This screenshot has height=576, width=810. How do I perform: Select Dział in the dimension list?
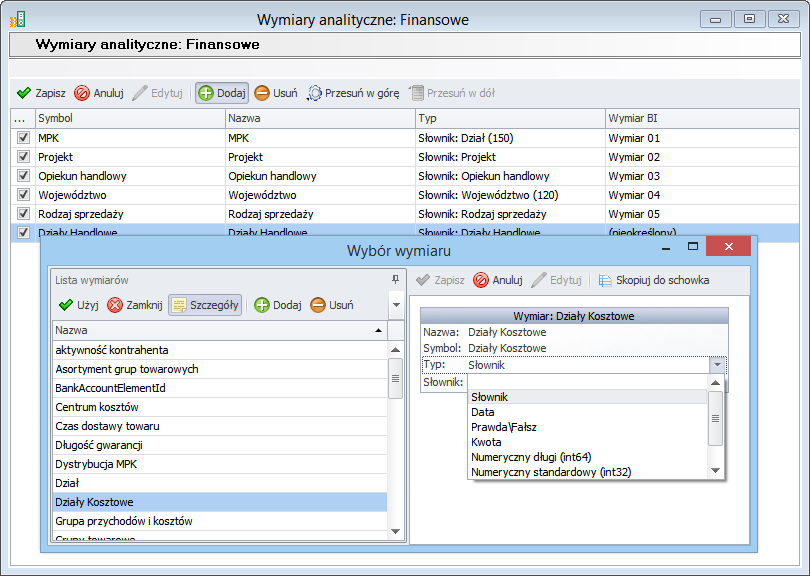220,484
